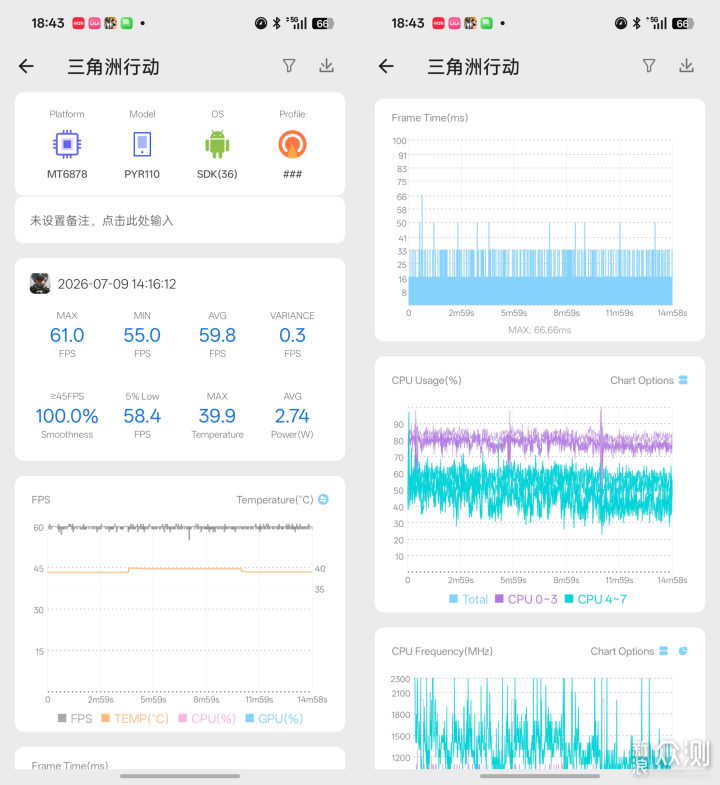Image resolution: width=720 pixels, height=785 pixels.
Task: Toggle the Total legend in the CPU Usage chart
Action: coord(468,599)
